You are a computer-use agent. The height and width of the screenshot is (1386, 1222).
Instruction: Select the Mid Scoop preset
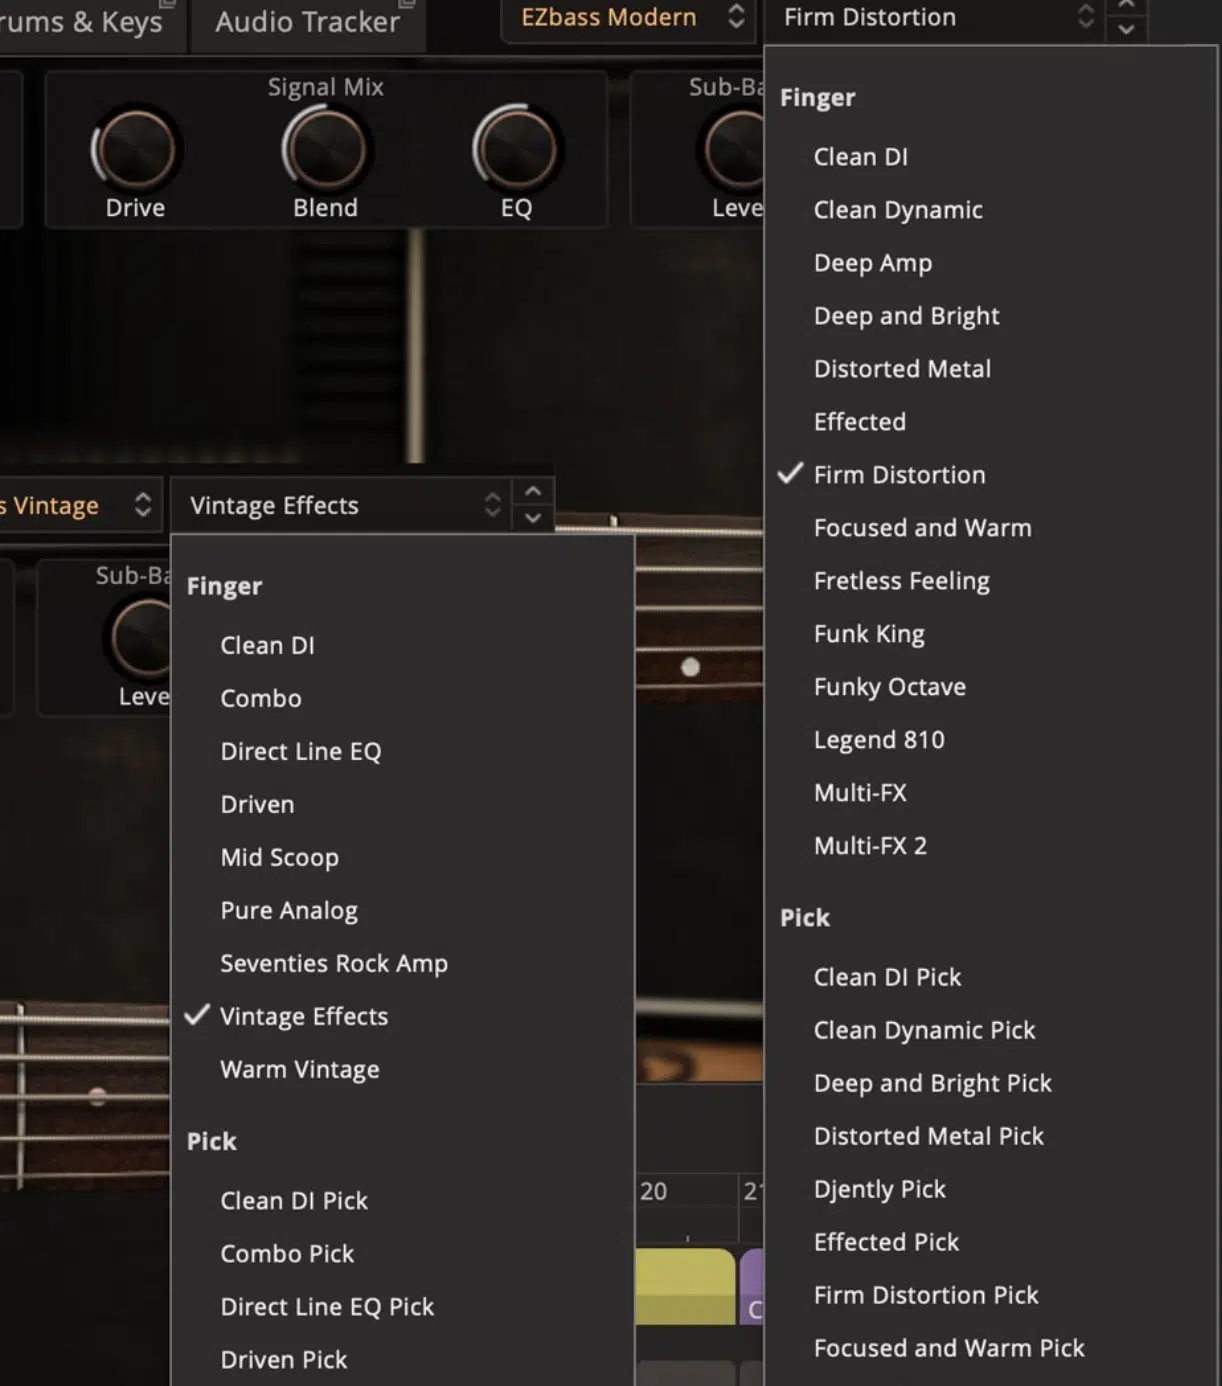[x=403, y=858]
